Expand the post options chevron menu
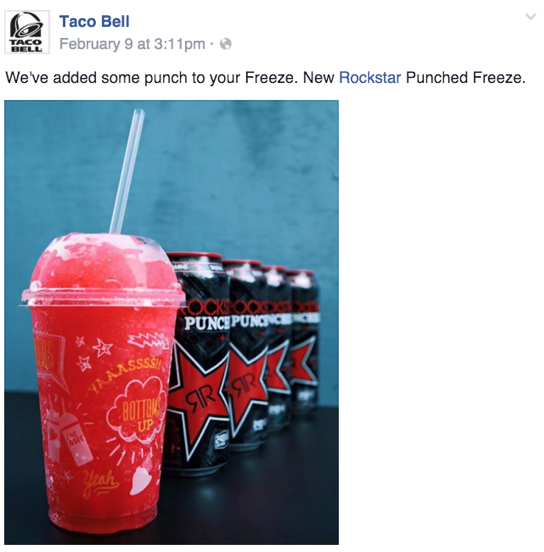The image size is (544, 552). (x=531, y=17)
